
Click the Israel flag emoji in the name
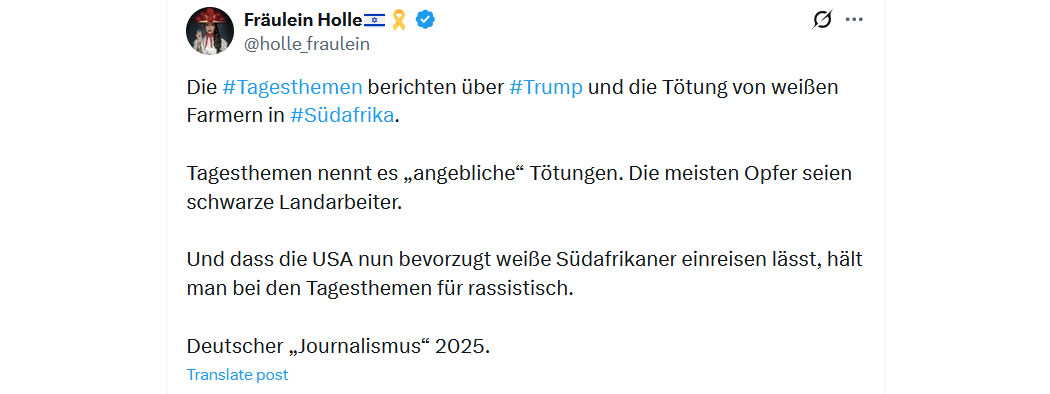pos(374,20)
